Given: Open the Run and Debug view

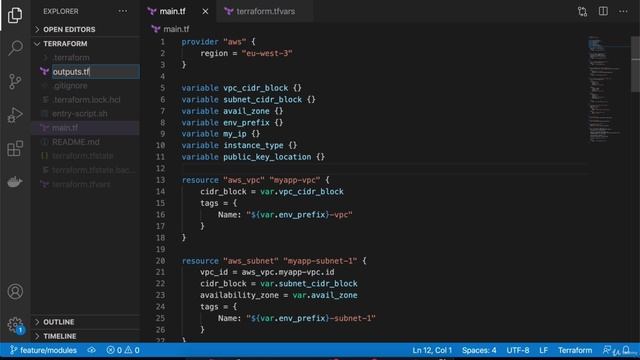Looking at the screenshot, I should pos(15,115).
